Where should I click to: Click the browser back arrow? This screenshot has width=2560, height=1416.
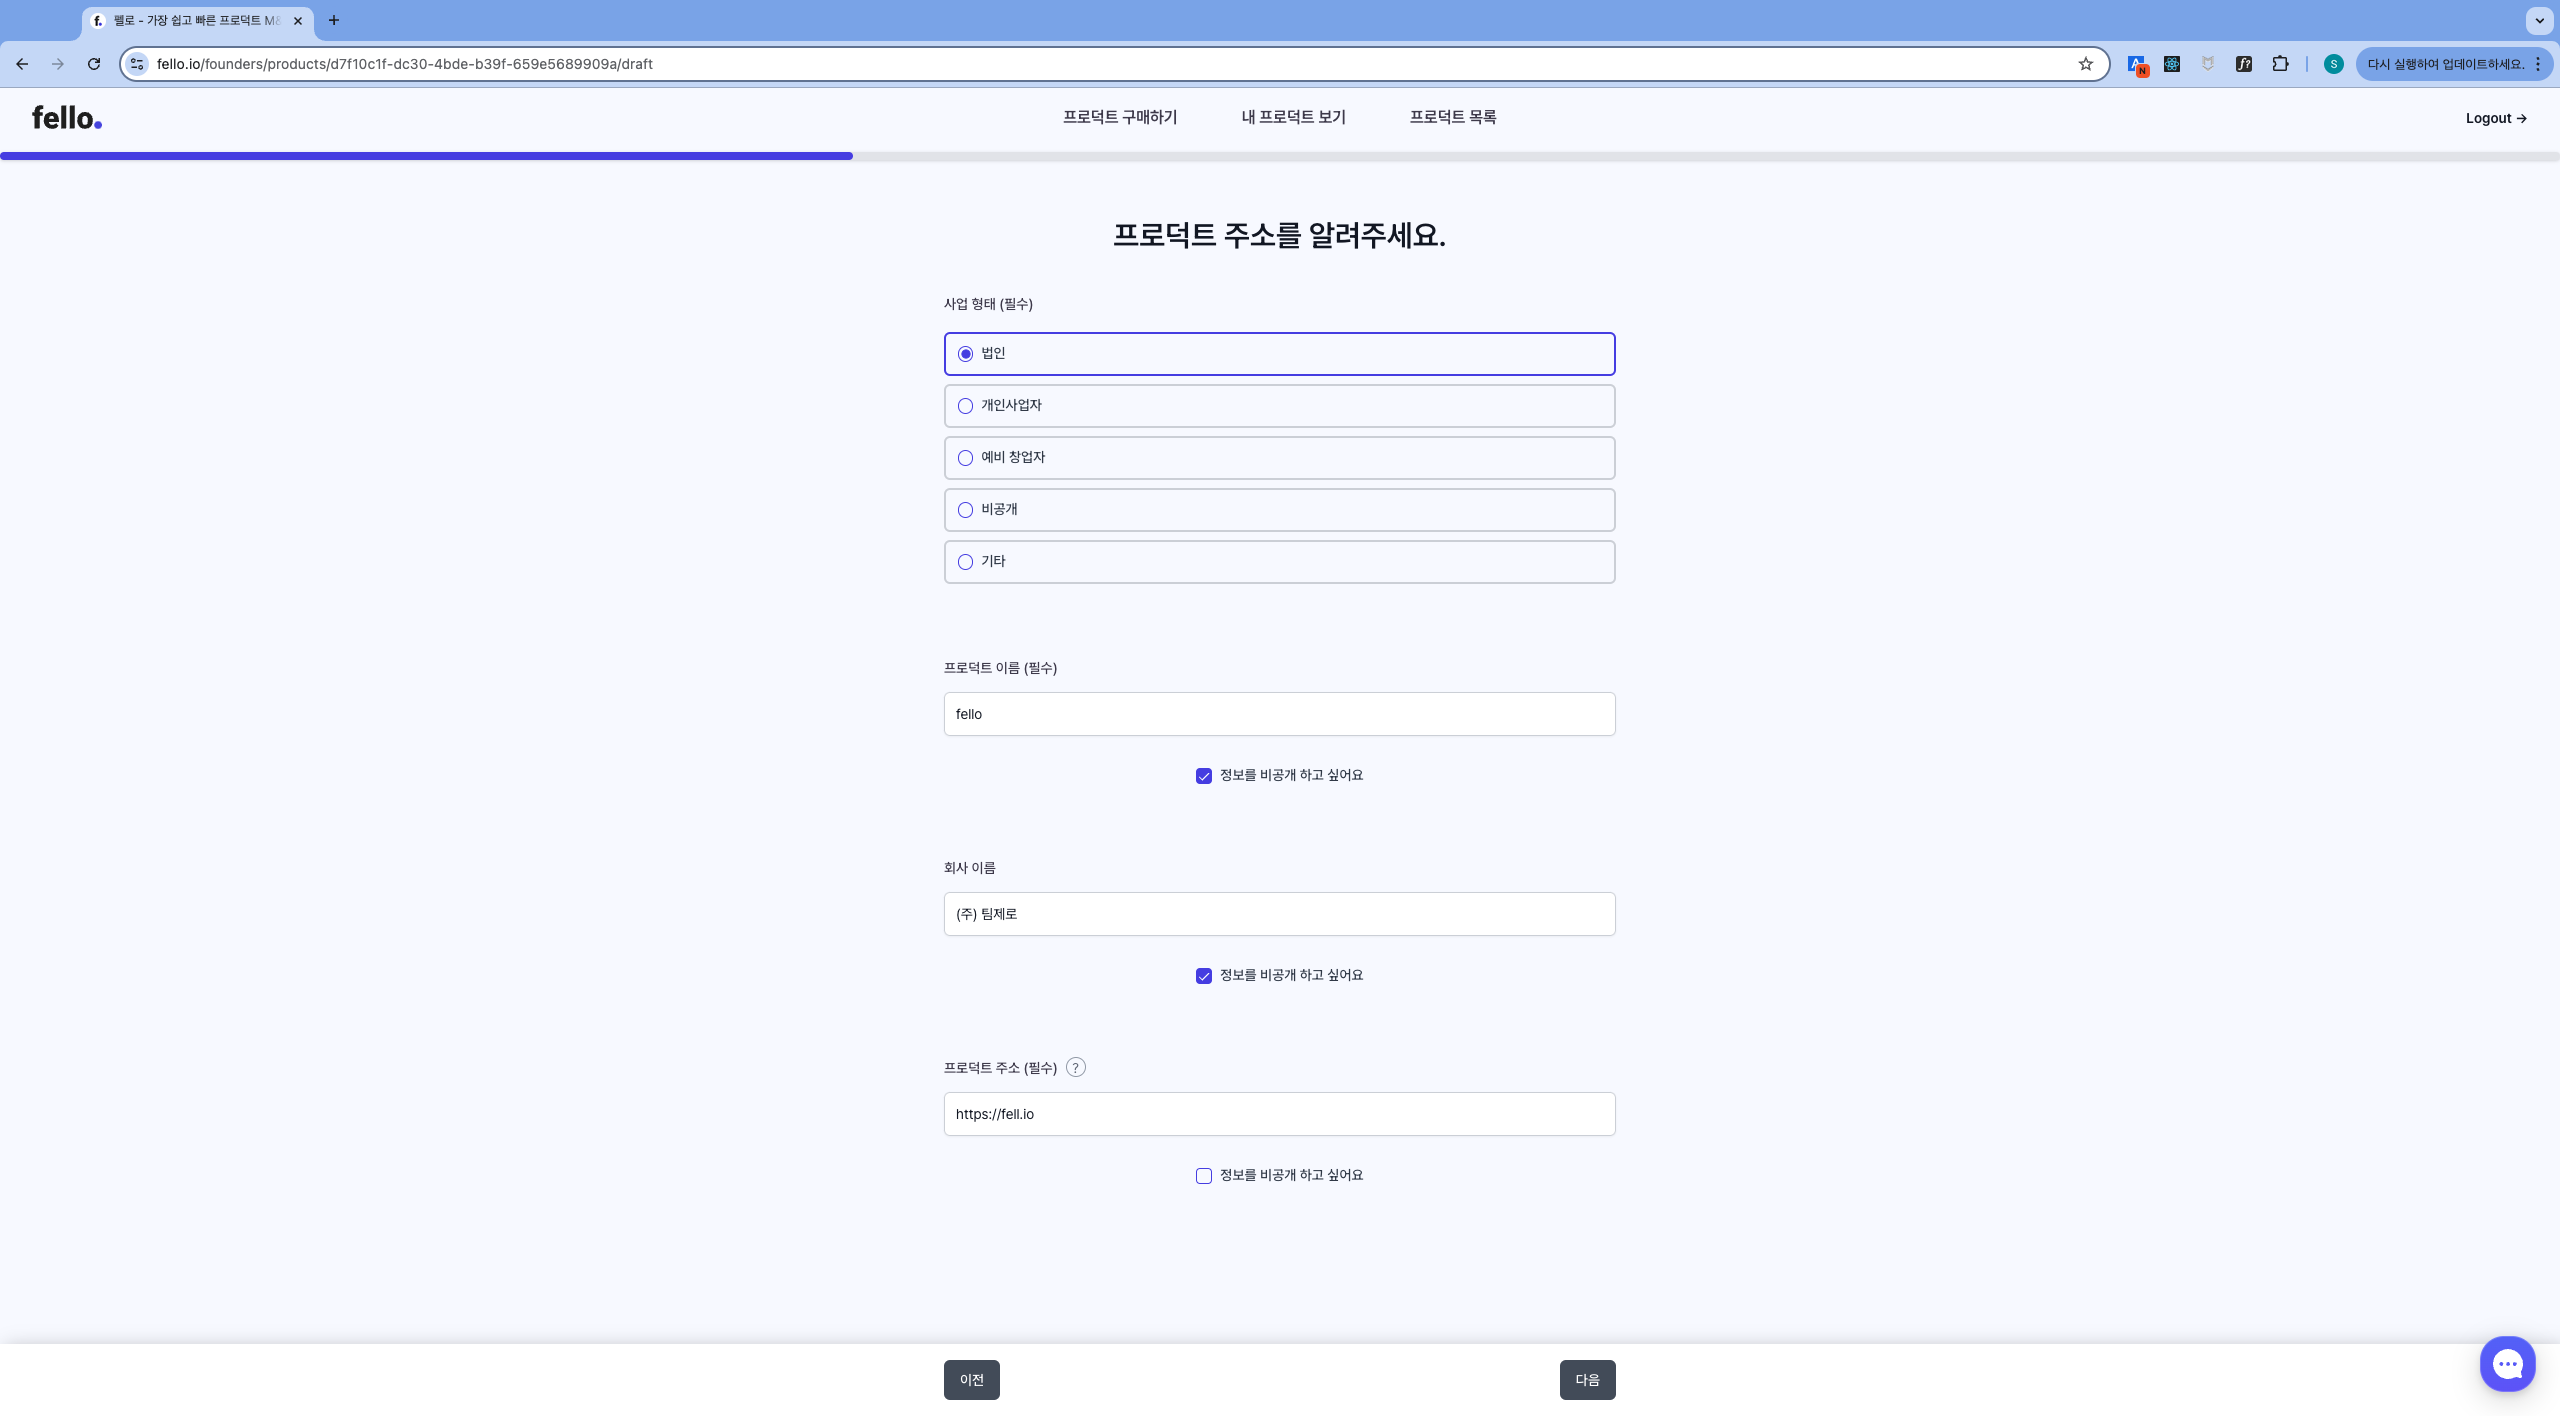[x=22, y=64]
